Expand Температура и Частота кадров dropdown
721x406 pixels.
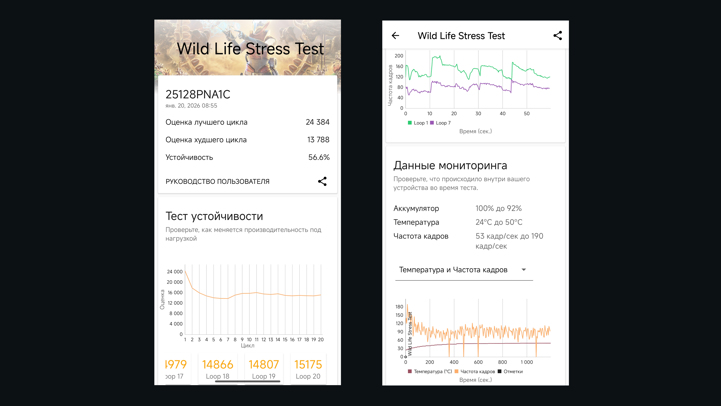(x=462, y=270)
